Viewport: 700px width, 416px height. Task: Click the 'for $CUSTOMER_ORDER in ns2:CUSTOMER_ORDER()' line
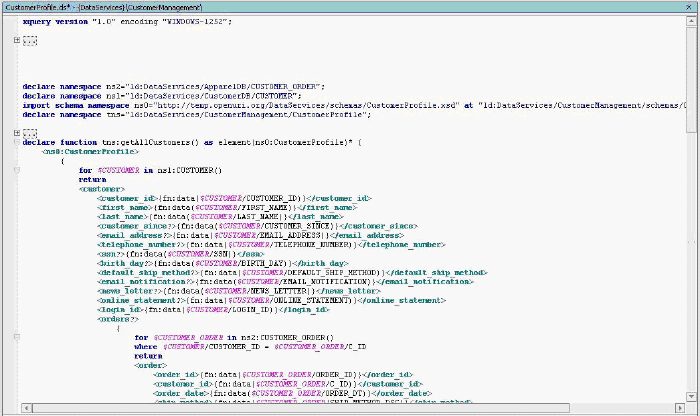click(234, 337)
